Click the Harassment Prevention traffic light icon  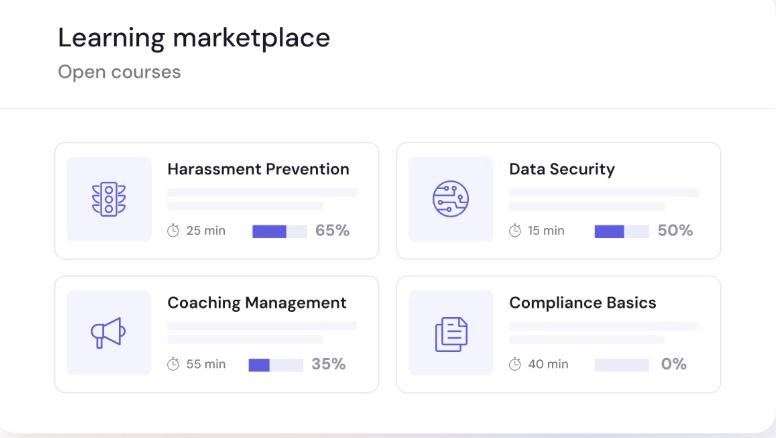click(109, 200)
